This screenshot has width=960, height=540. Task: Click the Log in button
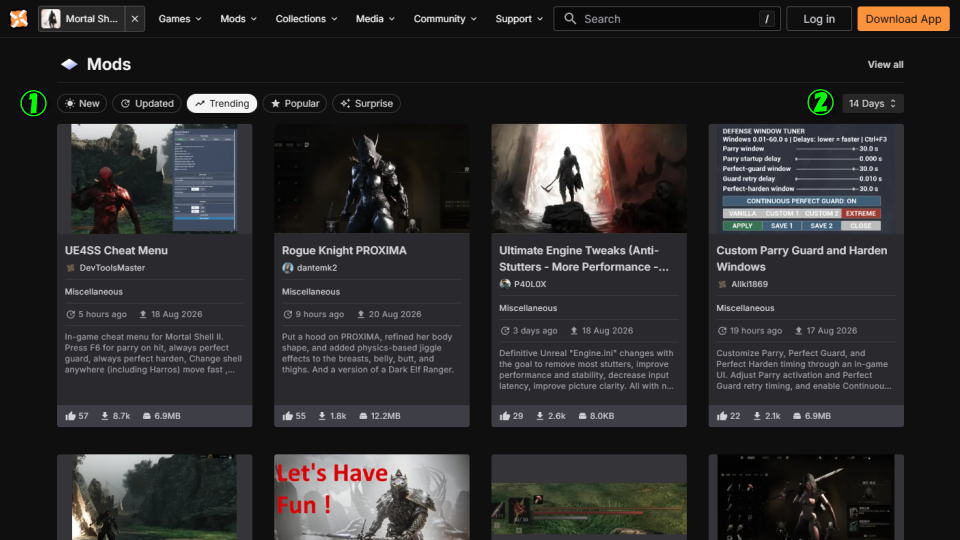819,19
